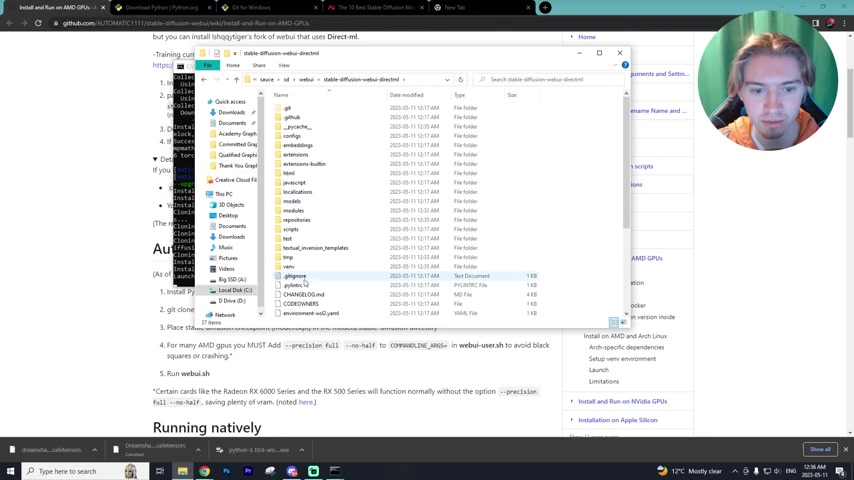The width and height of the screenshot is (854, 480).
Task: Click the browser address bar
Action: click(x=185, y=23)
